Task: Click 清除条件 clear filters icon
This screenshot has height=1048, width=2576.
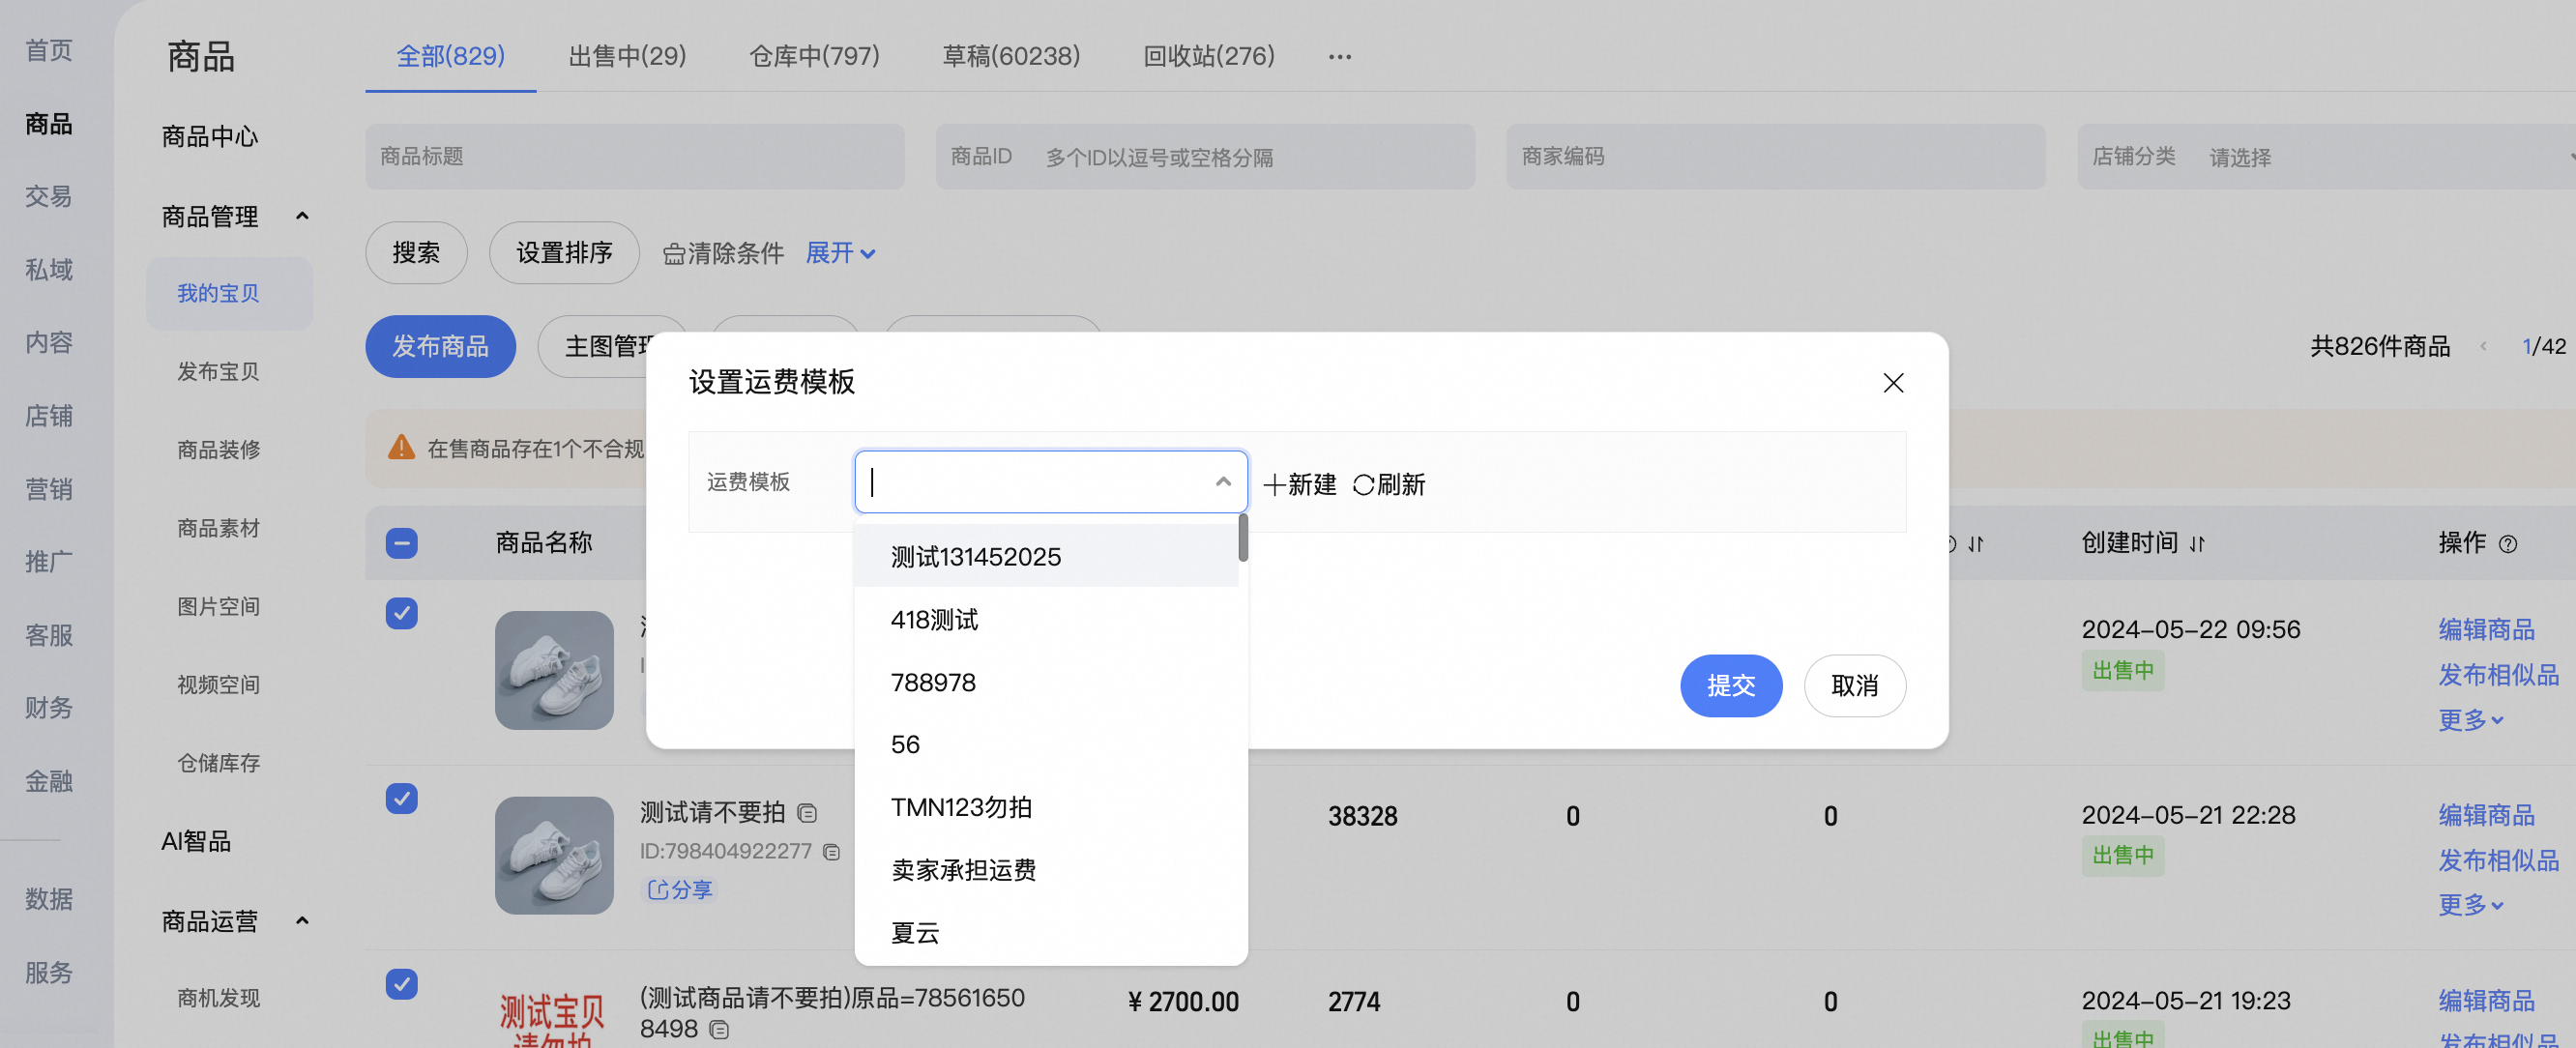Action: coord(673,254)
